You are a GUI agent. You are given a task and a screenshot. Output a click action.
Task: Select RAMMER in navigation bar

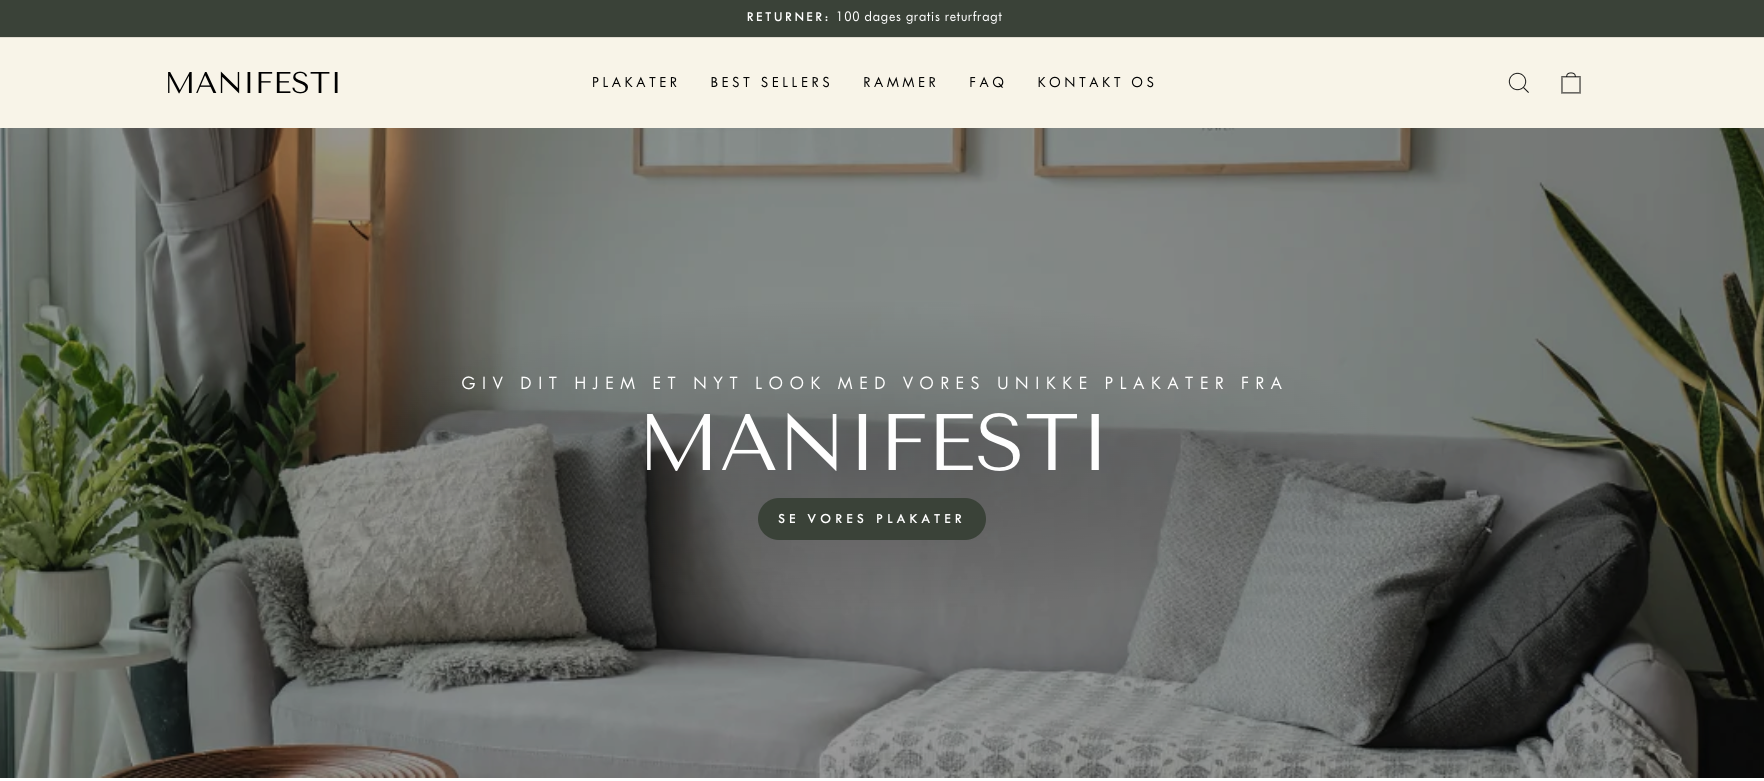click(901, 83)
